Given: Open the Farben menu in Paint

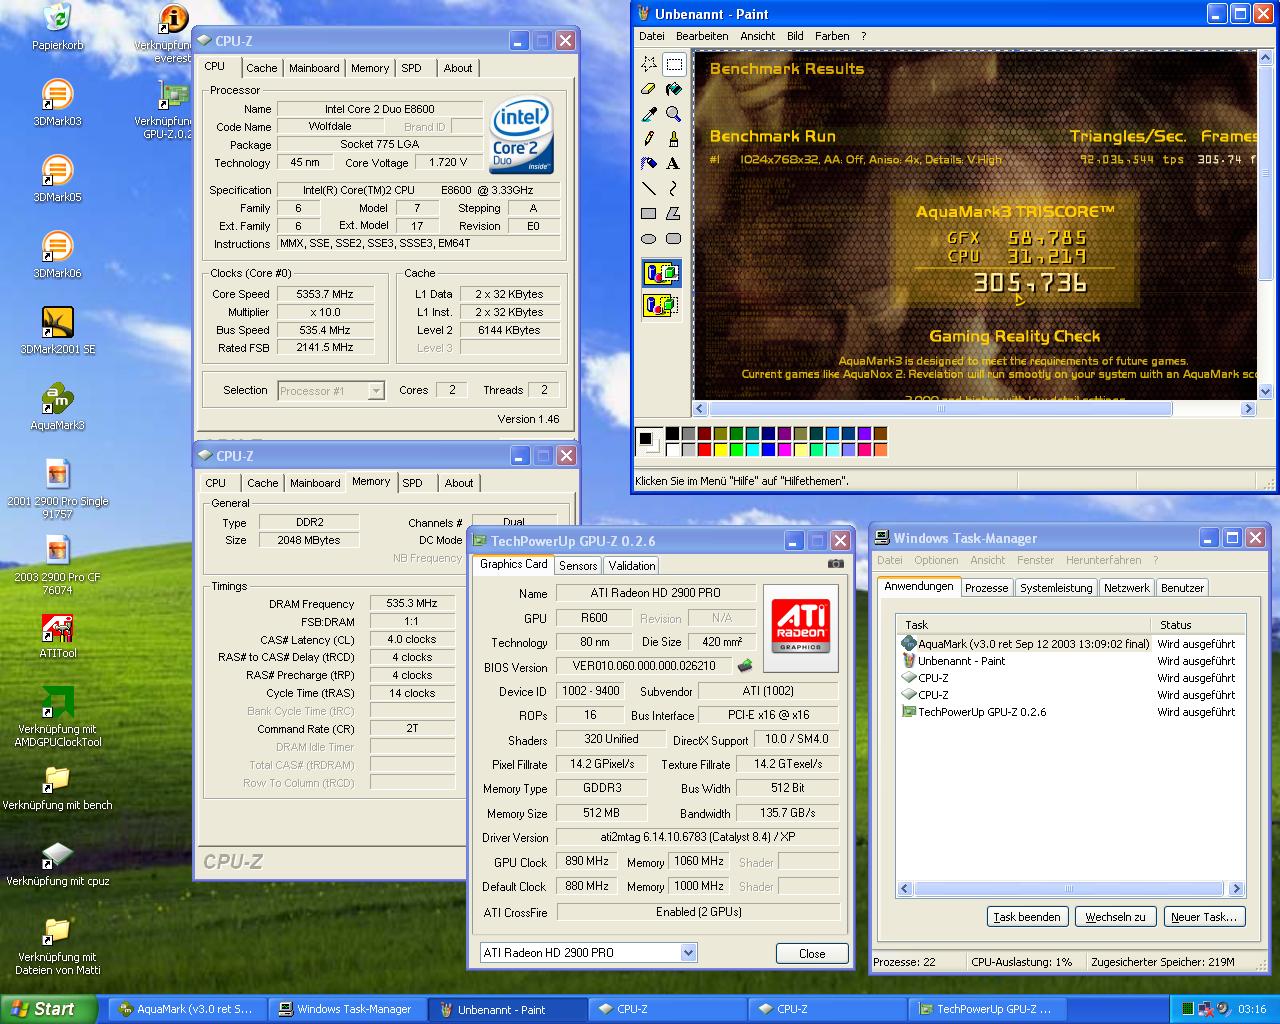Looking at the screenshot, I should coord(832,36).
